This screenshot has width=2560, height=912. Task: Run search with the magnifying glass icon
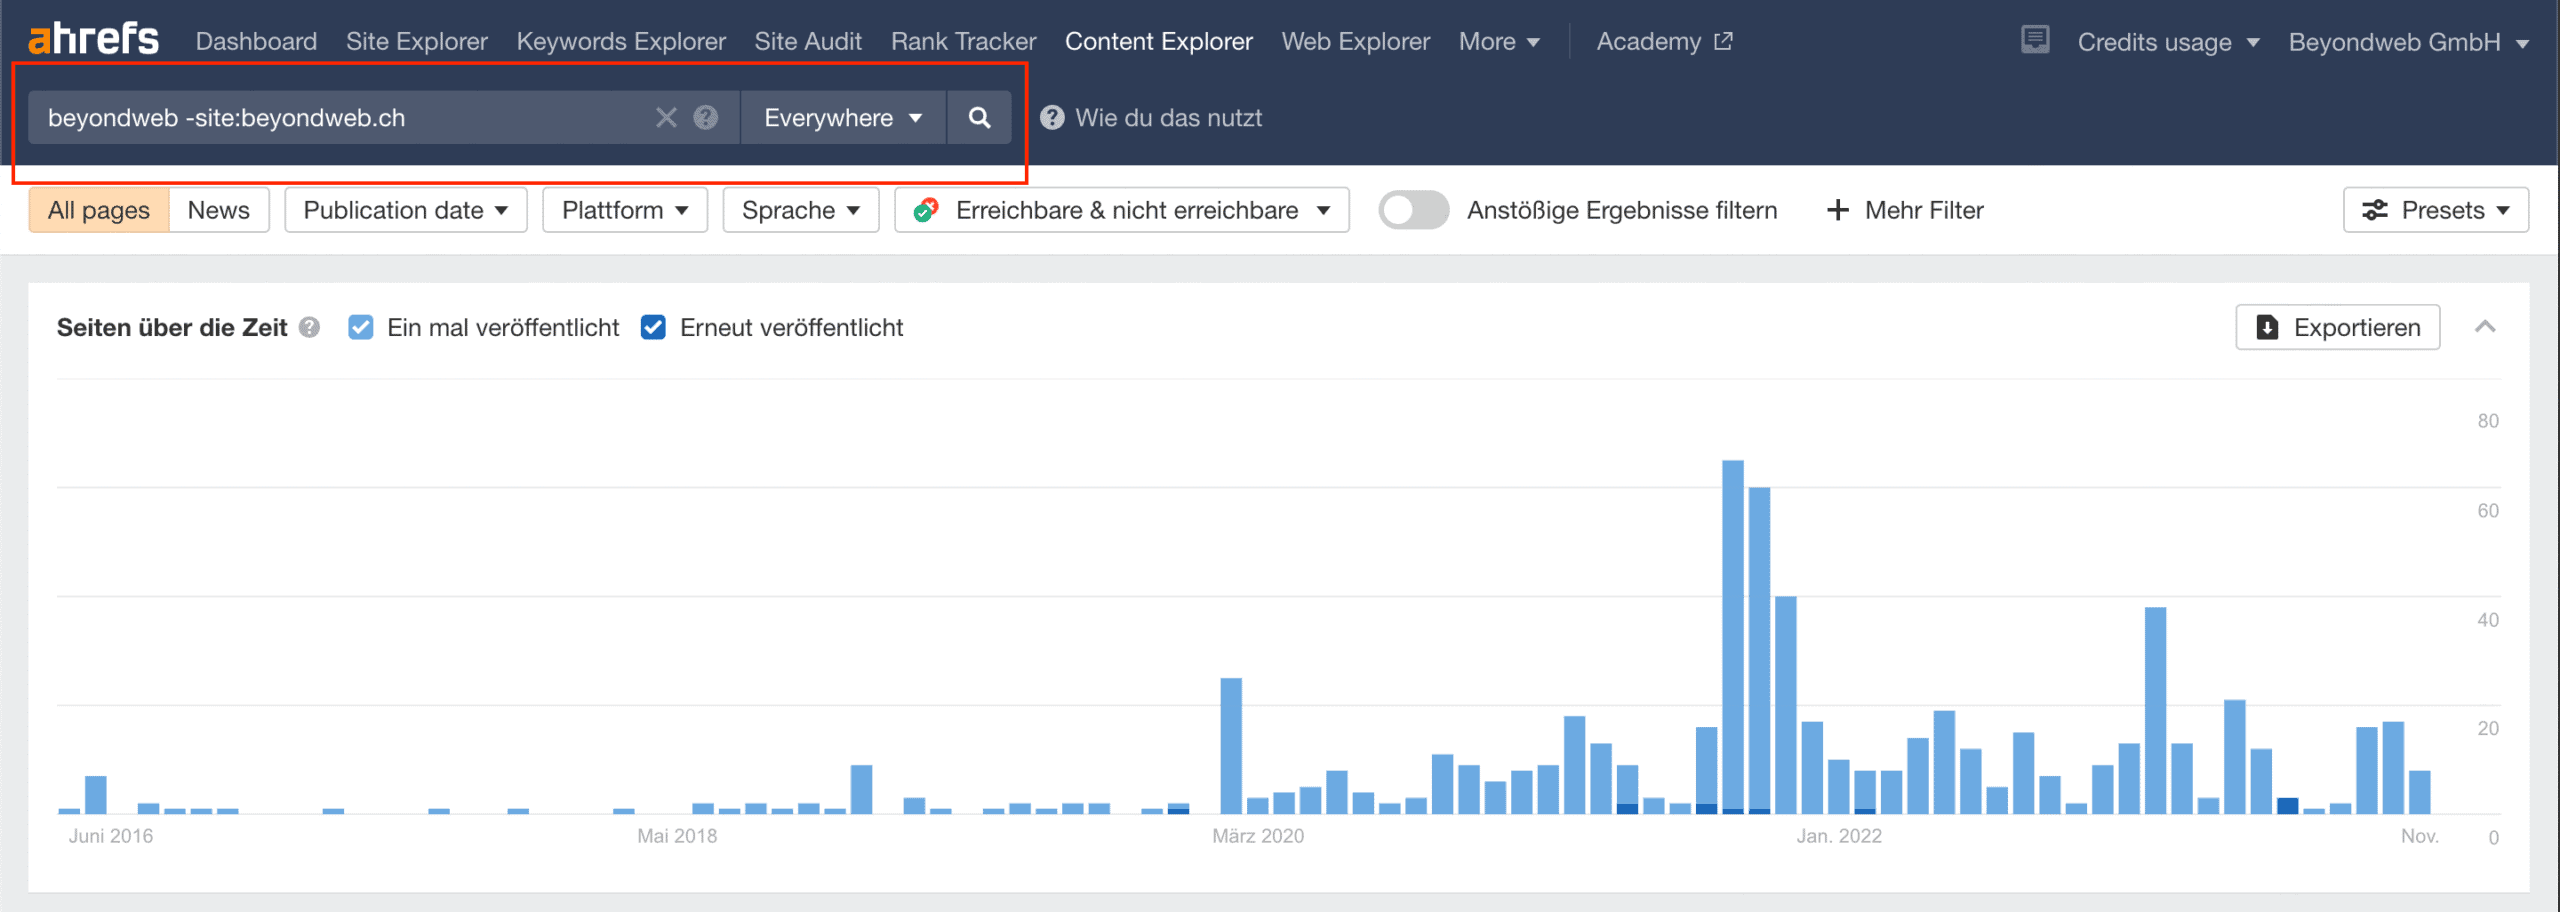point(979,118)
